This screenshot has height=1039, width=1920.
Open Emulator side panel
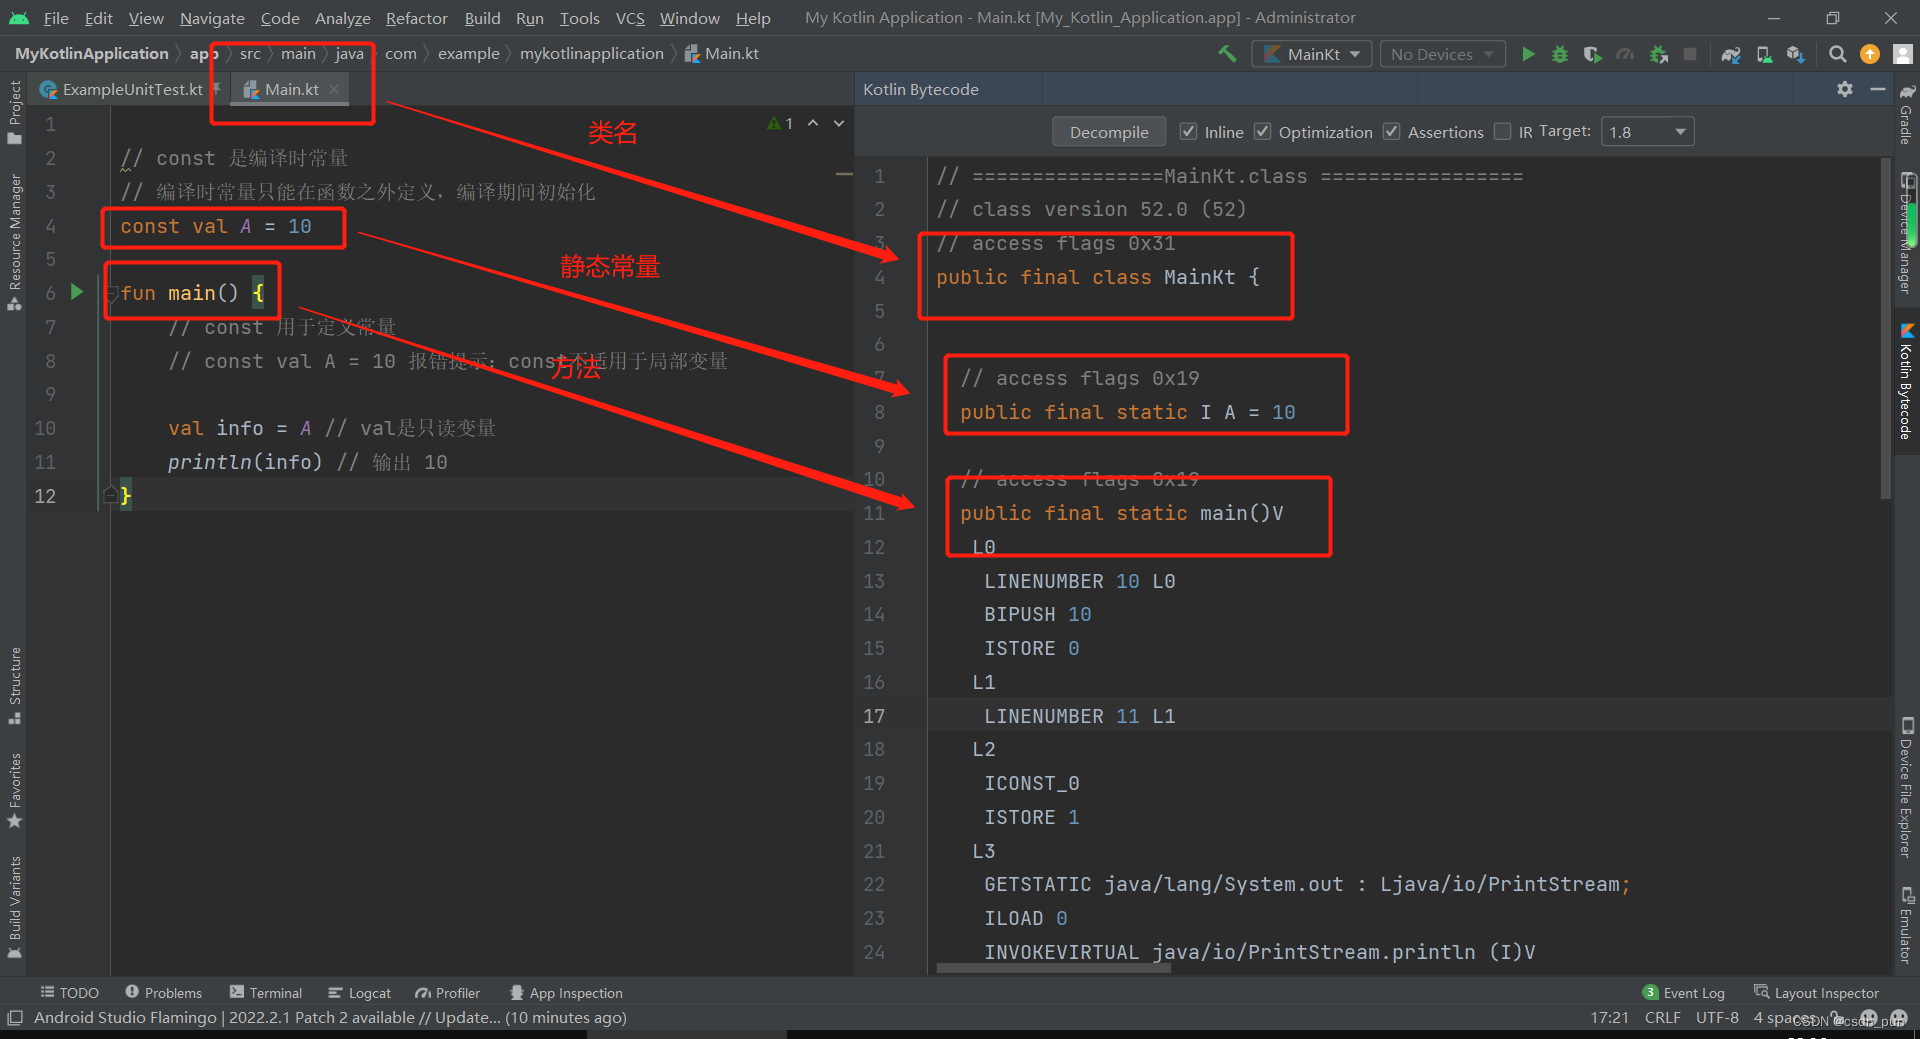[1907, 925]
